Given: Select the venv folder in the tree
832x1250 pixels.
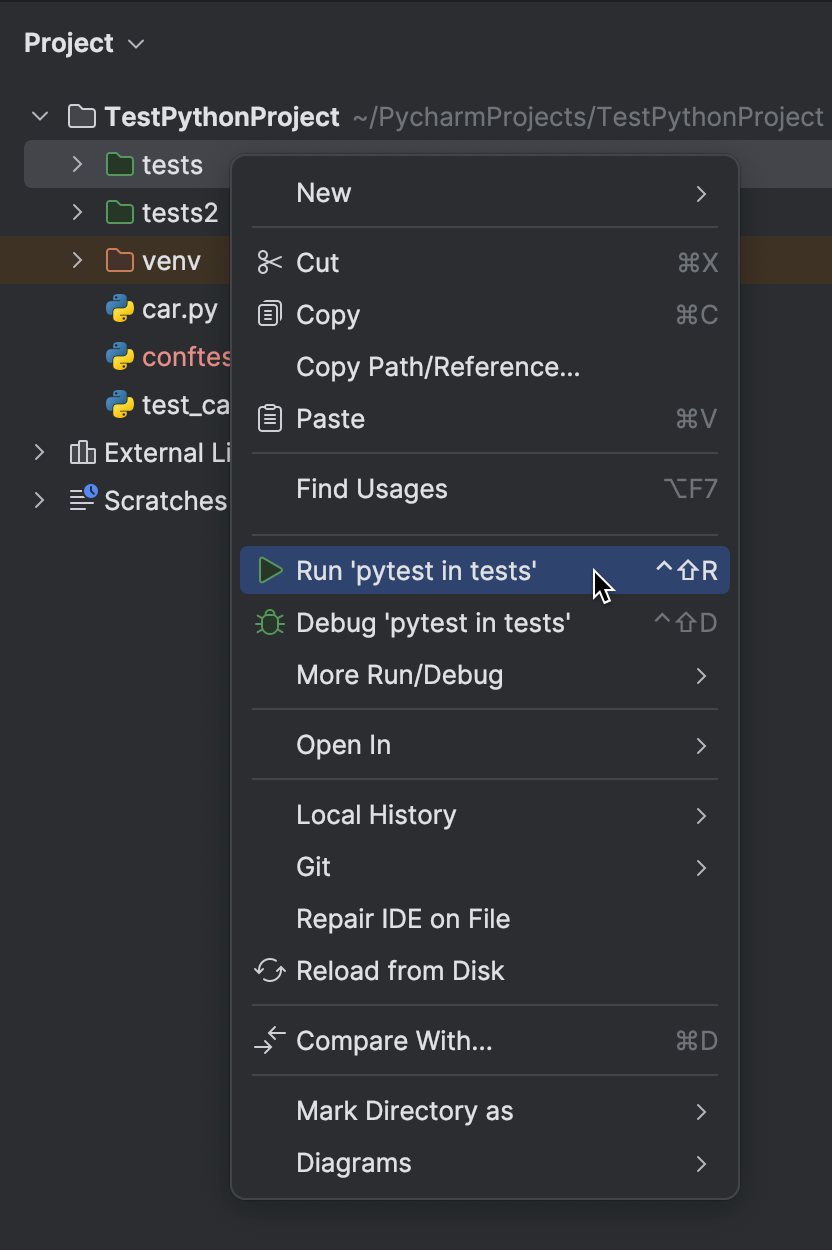Looking at the screenshot, I should point(160,260).
